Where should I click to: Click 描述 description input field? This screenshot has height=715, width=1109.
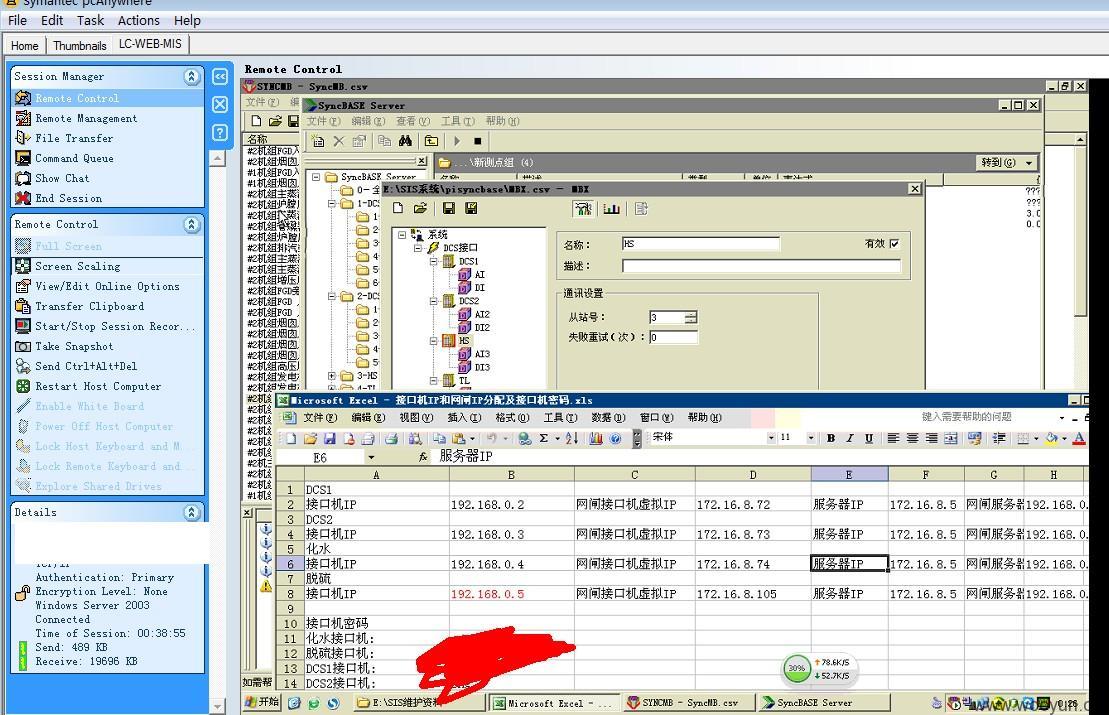(761, 266)
